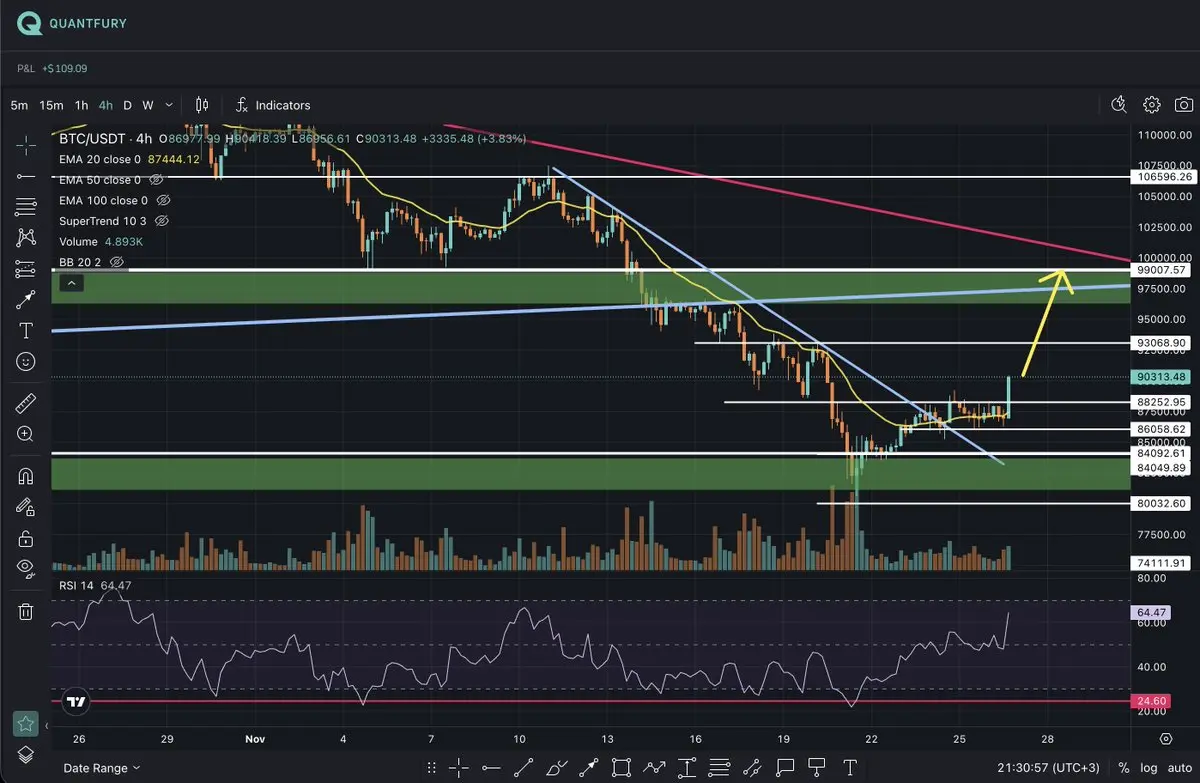Switch to 1h timeframe
Image resolution: width=1200 pixels, height=783 pixels.
[x=81, y=105]
